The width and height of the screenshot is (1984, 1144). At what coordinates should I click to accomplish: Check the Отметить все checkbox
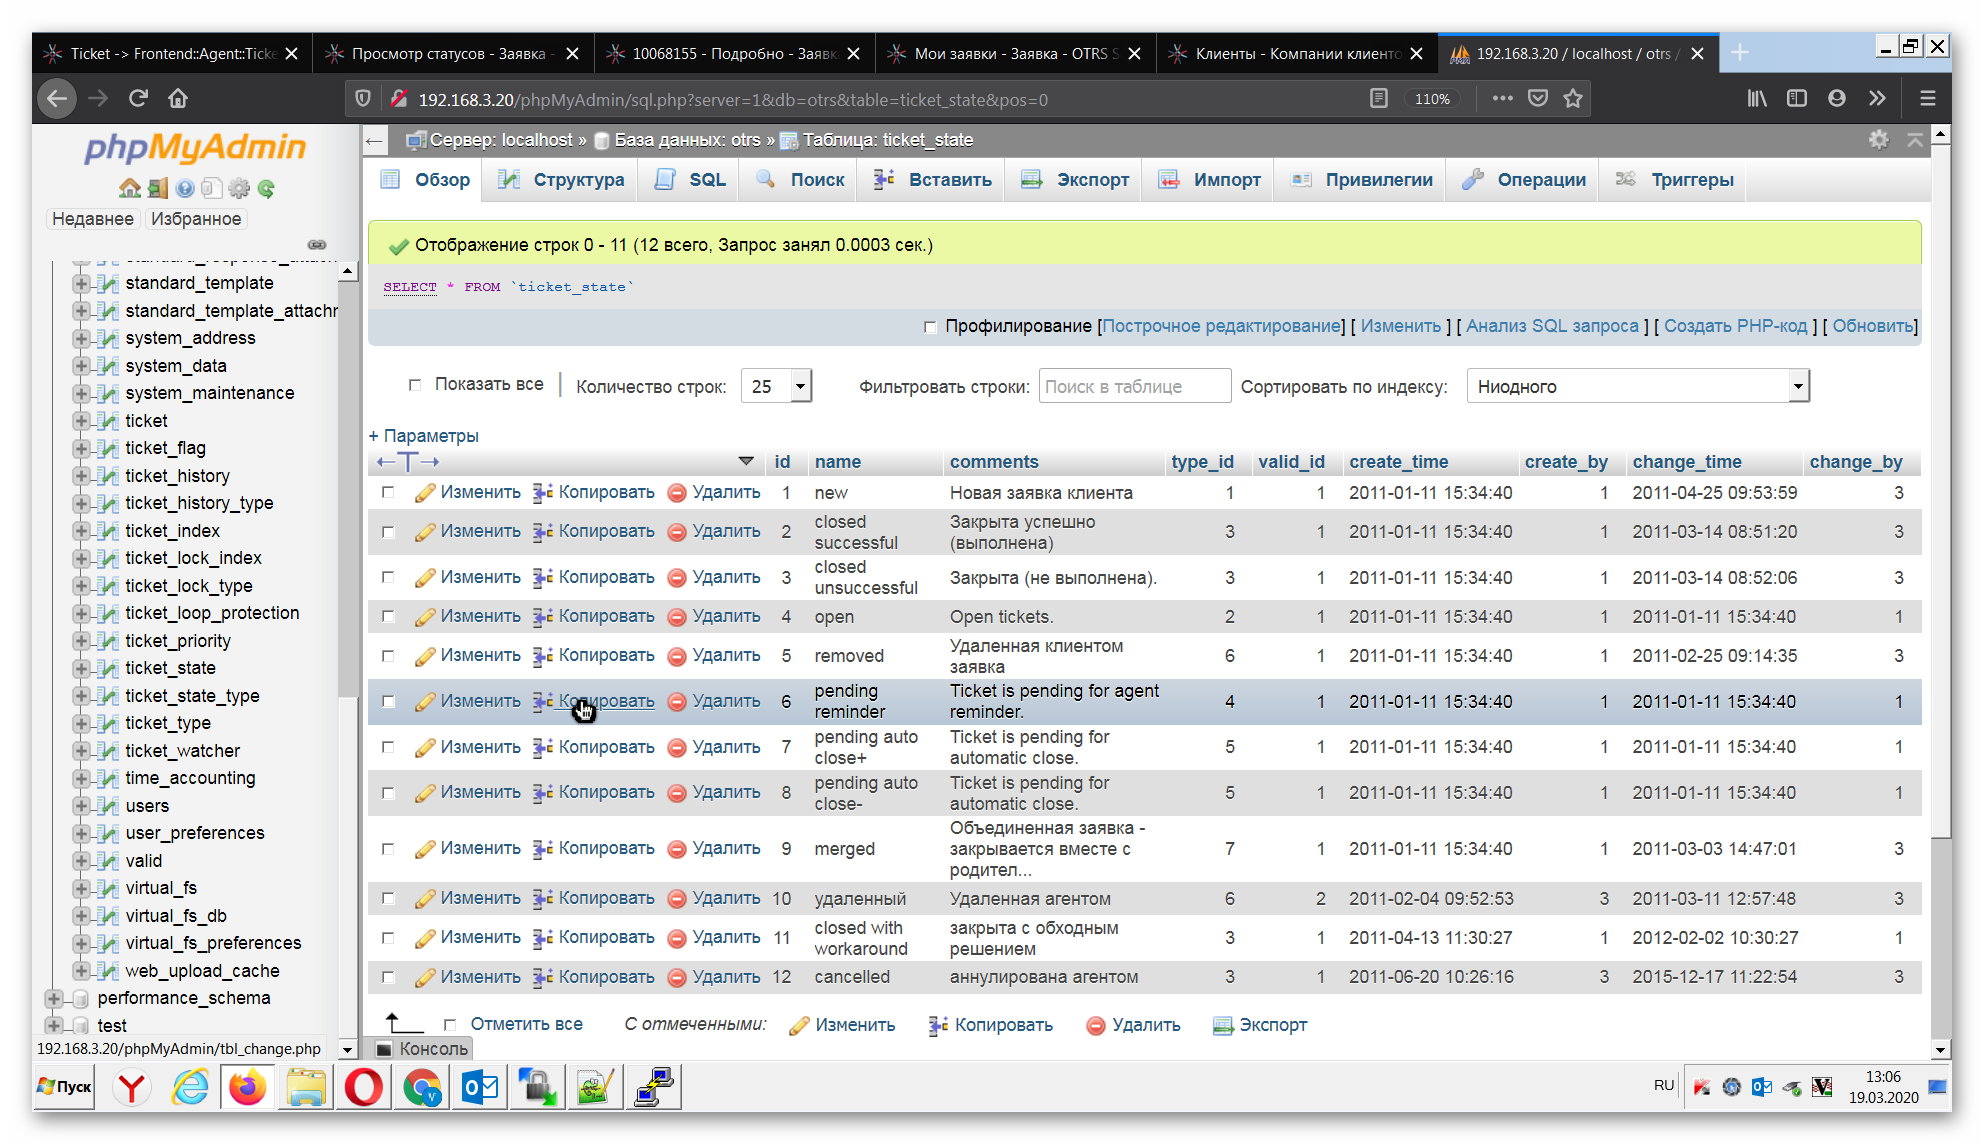pos(450,1025)
